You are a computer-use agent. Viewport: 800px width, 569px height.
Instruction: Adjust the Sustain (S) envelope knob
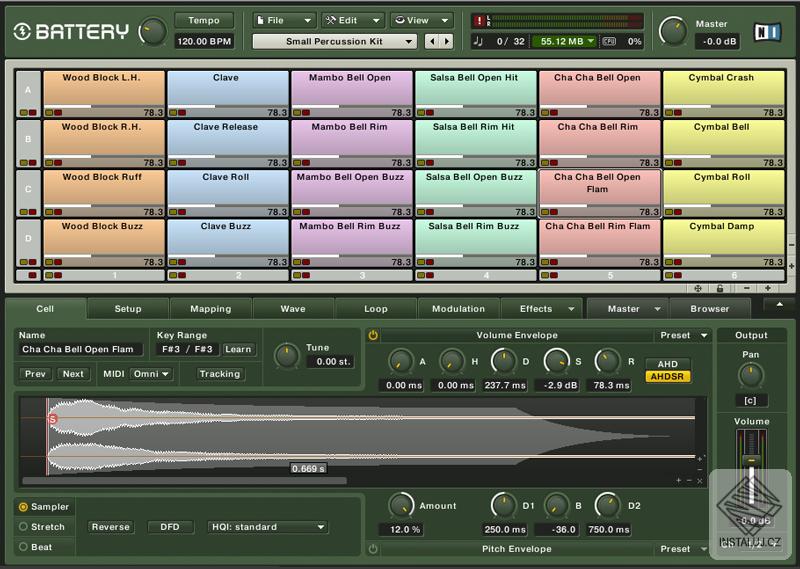[556, 361]
